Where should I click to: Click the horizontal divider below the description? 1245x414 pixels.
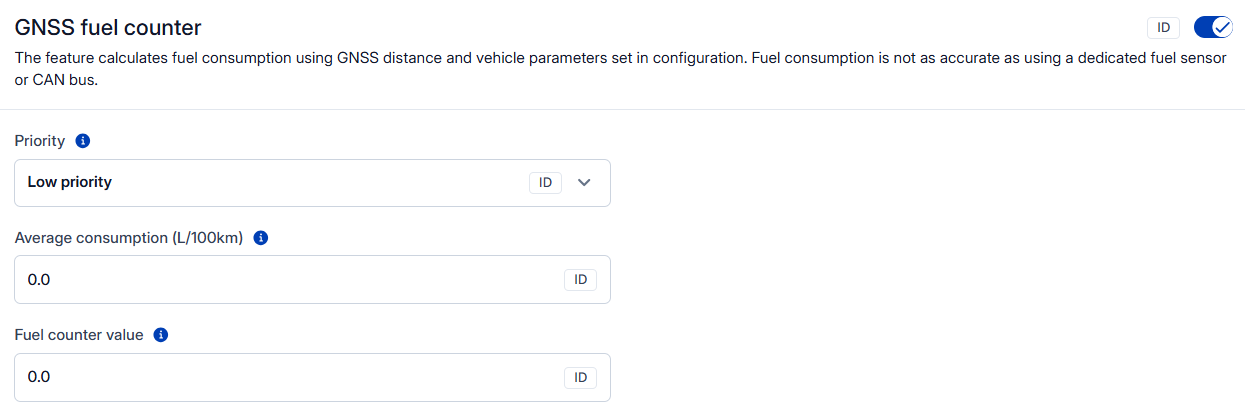pyautogui.click(x=622, y=109)
